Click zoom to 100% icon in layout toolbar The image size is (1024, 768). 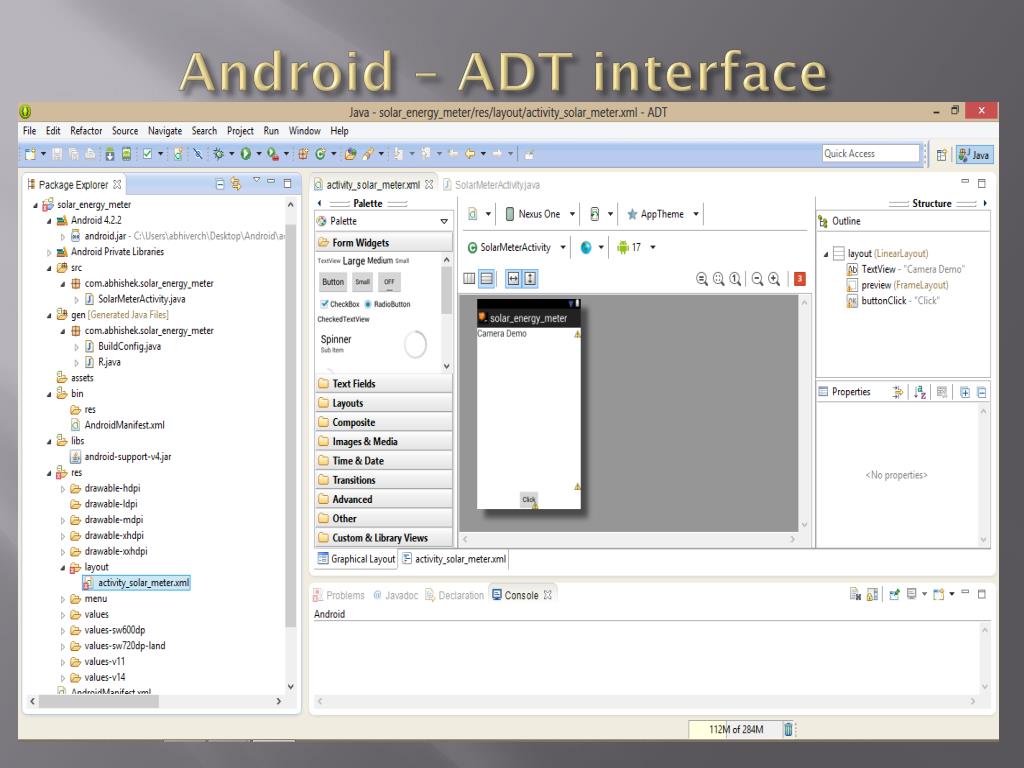point(735,279)
